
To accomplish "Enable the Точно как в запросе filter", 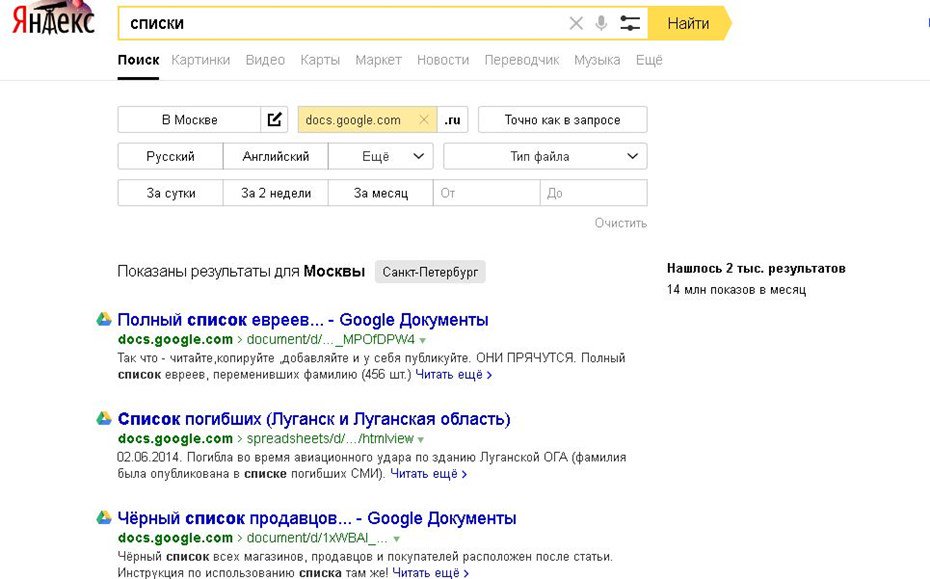I will coord(562,120).
